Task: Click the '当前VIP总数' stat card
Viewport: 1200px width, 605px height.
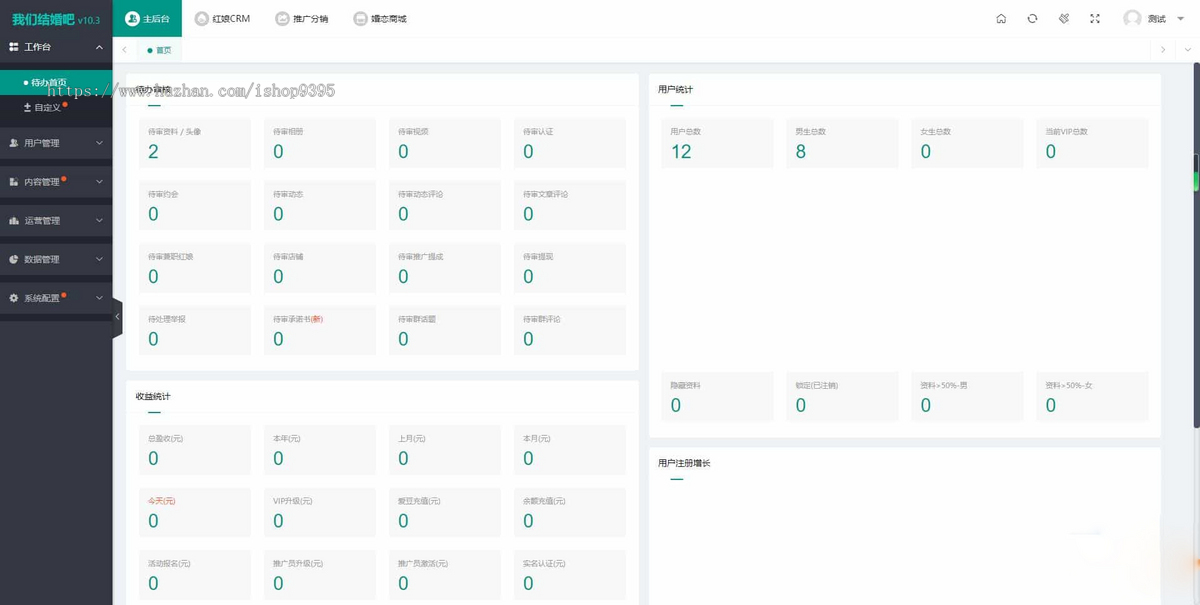Action: tap(1092, 143)
